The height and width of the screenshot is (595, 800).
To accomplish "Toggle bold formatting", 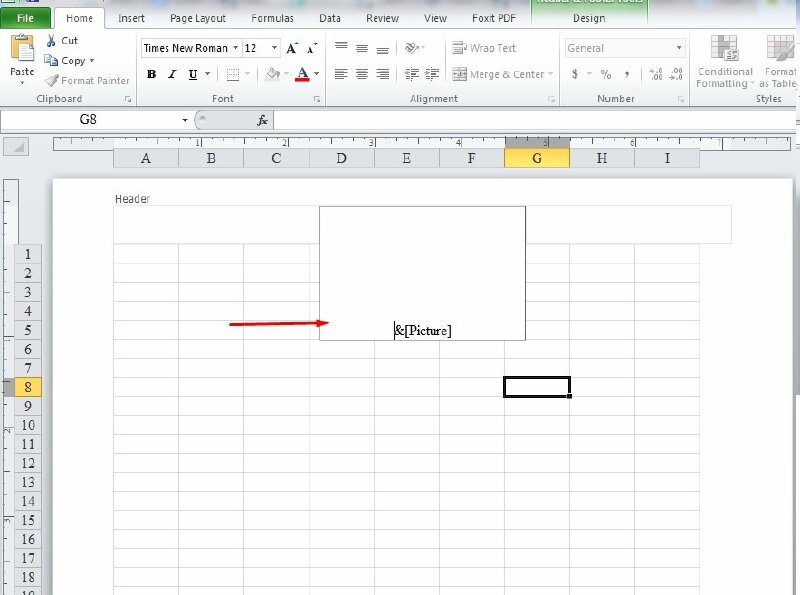I will pos(151,74).
